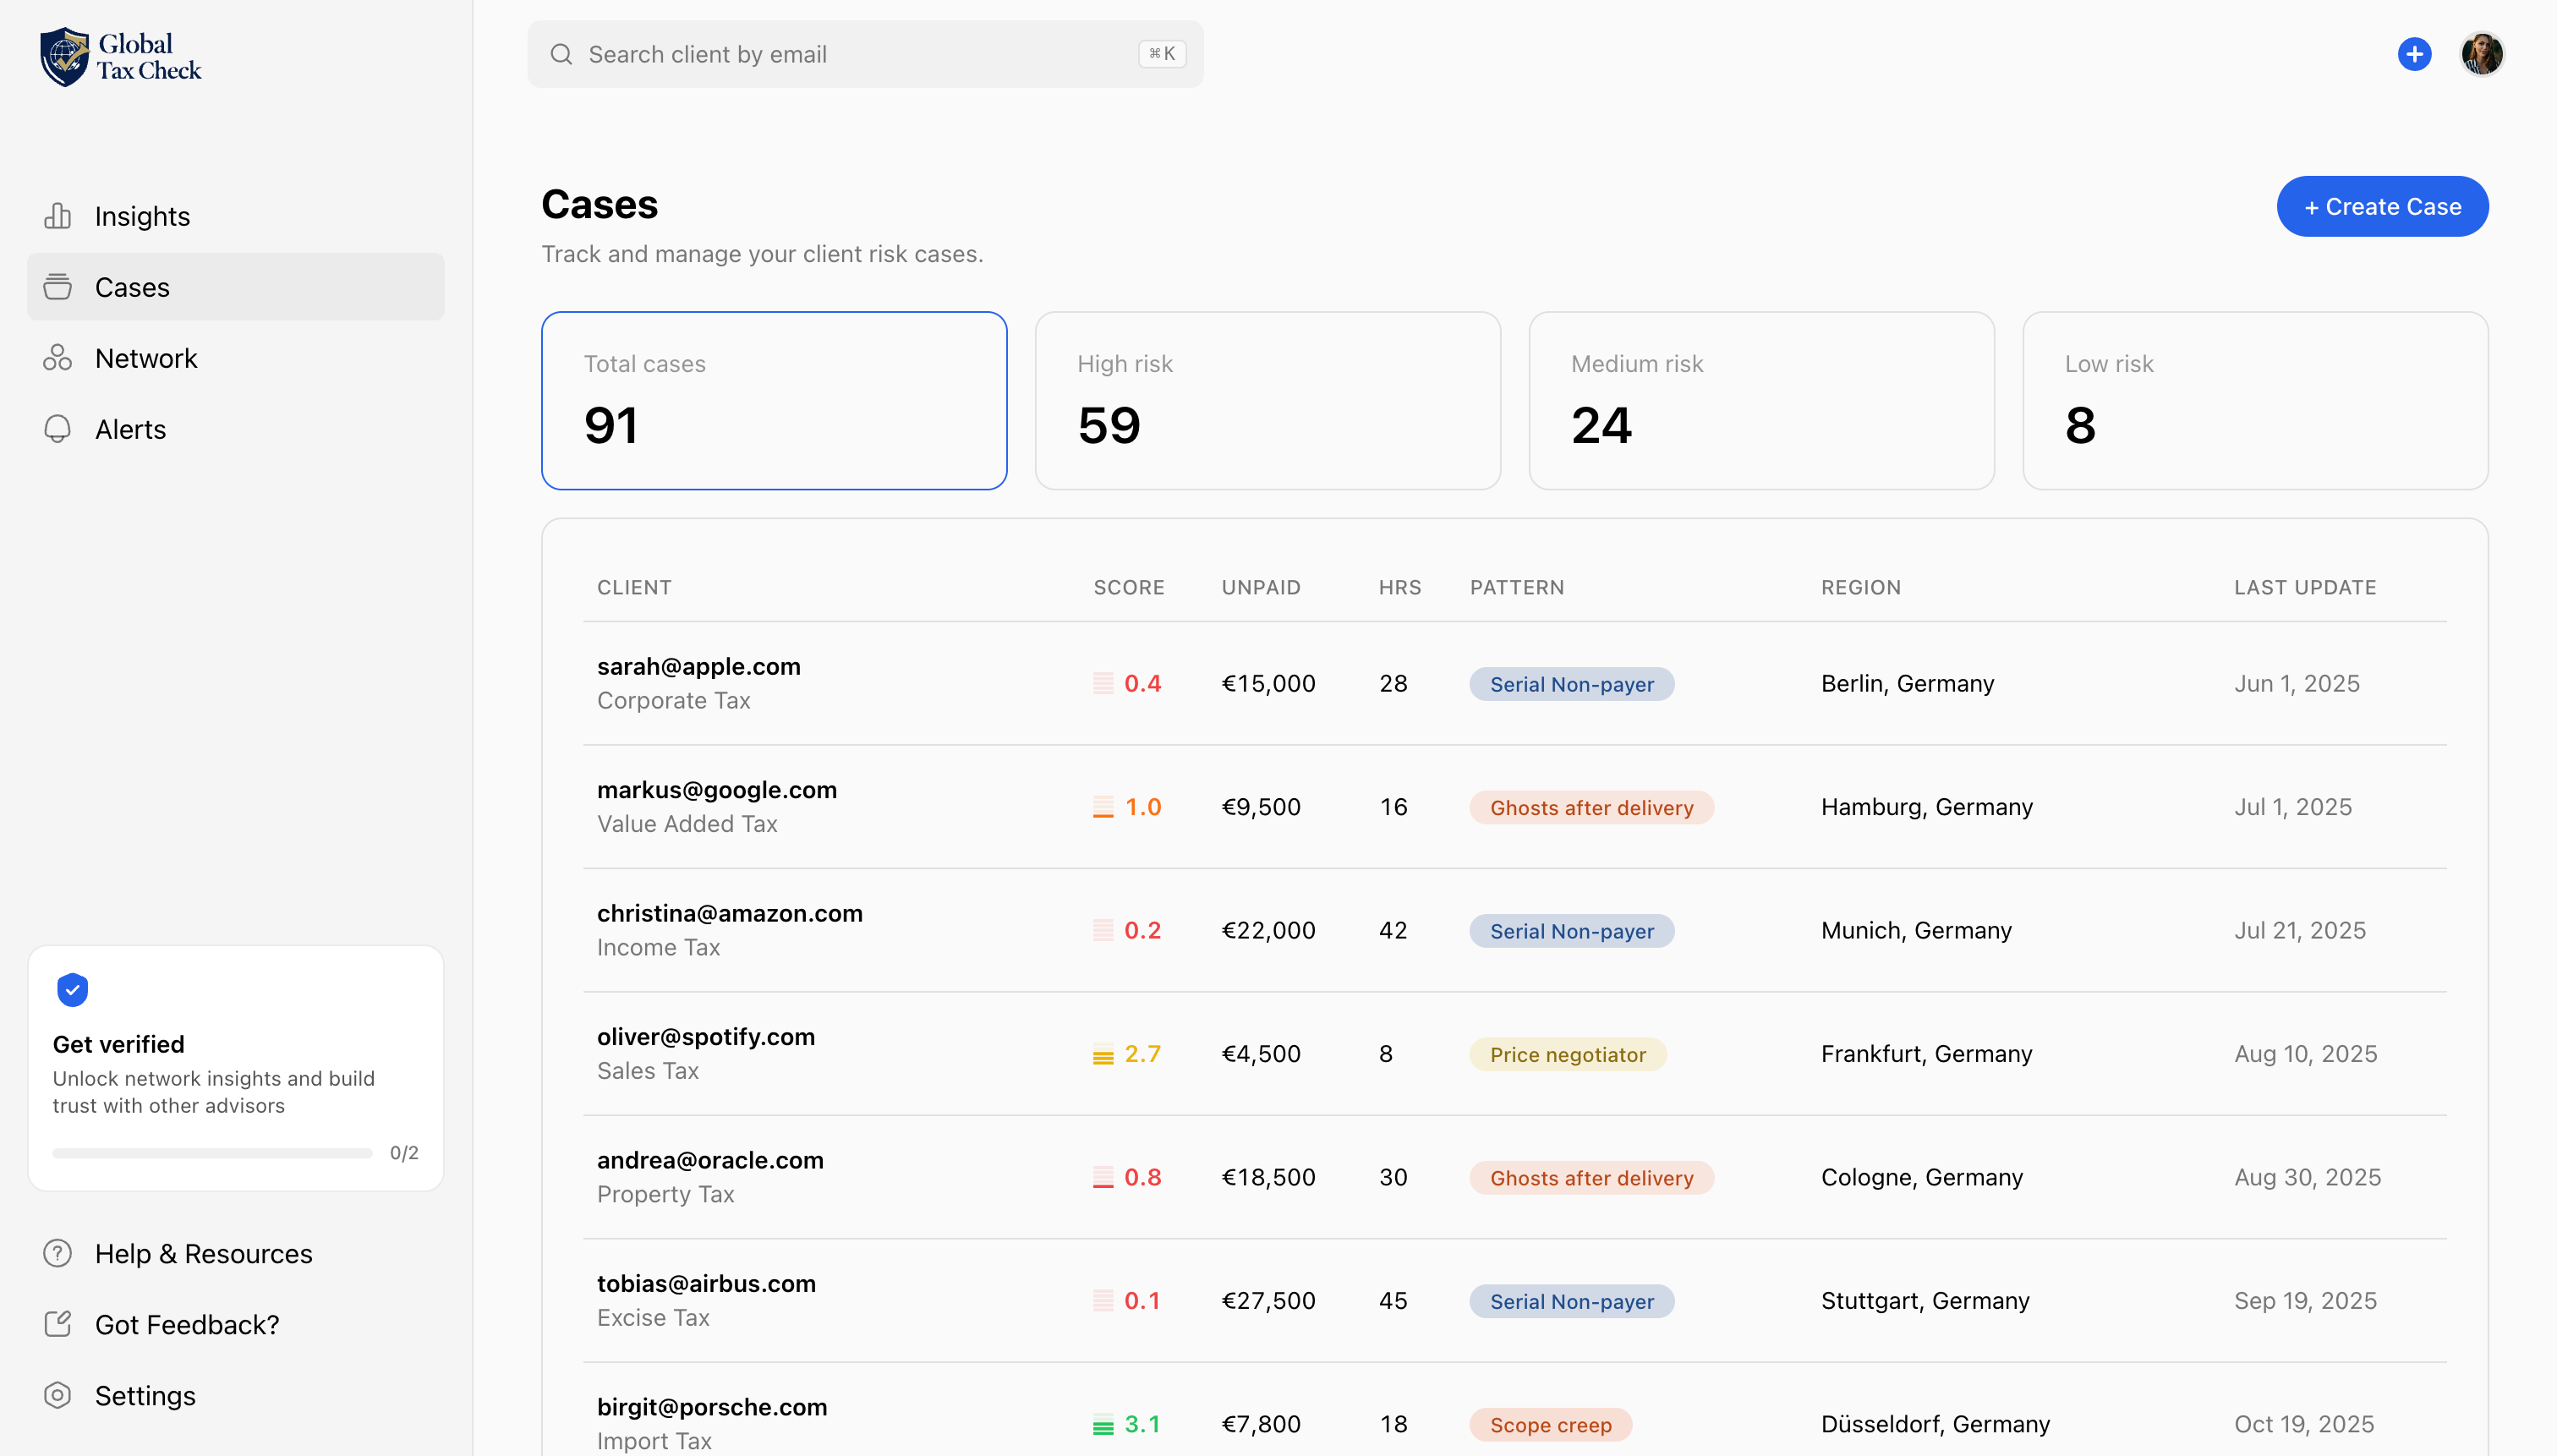The image size is (2557, 1456).
Task: Click Serial Non-payer tag for christina@amazon.com
Action: click(1571, 931)
